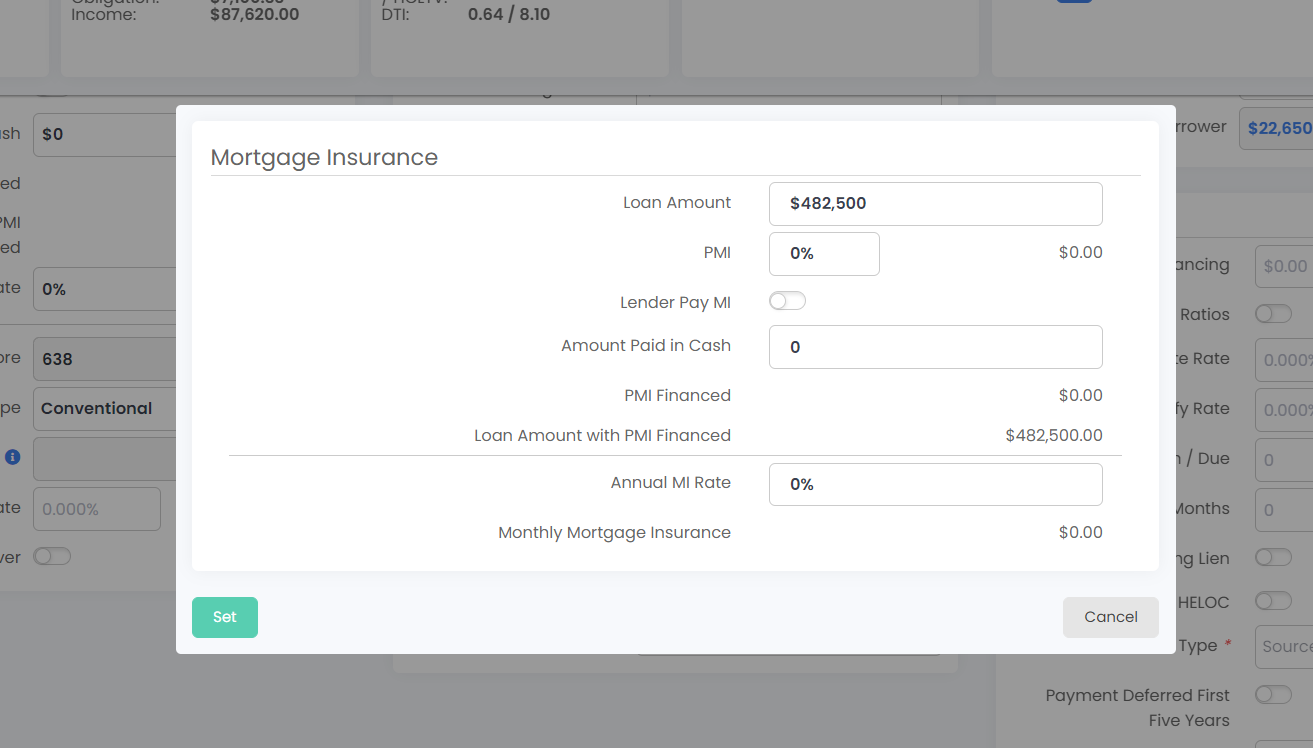
Task: Toggle the background switch below the left 0.000% field
Action: click(52, 556)
